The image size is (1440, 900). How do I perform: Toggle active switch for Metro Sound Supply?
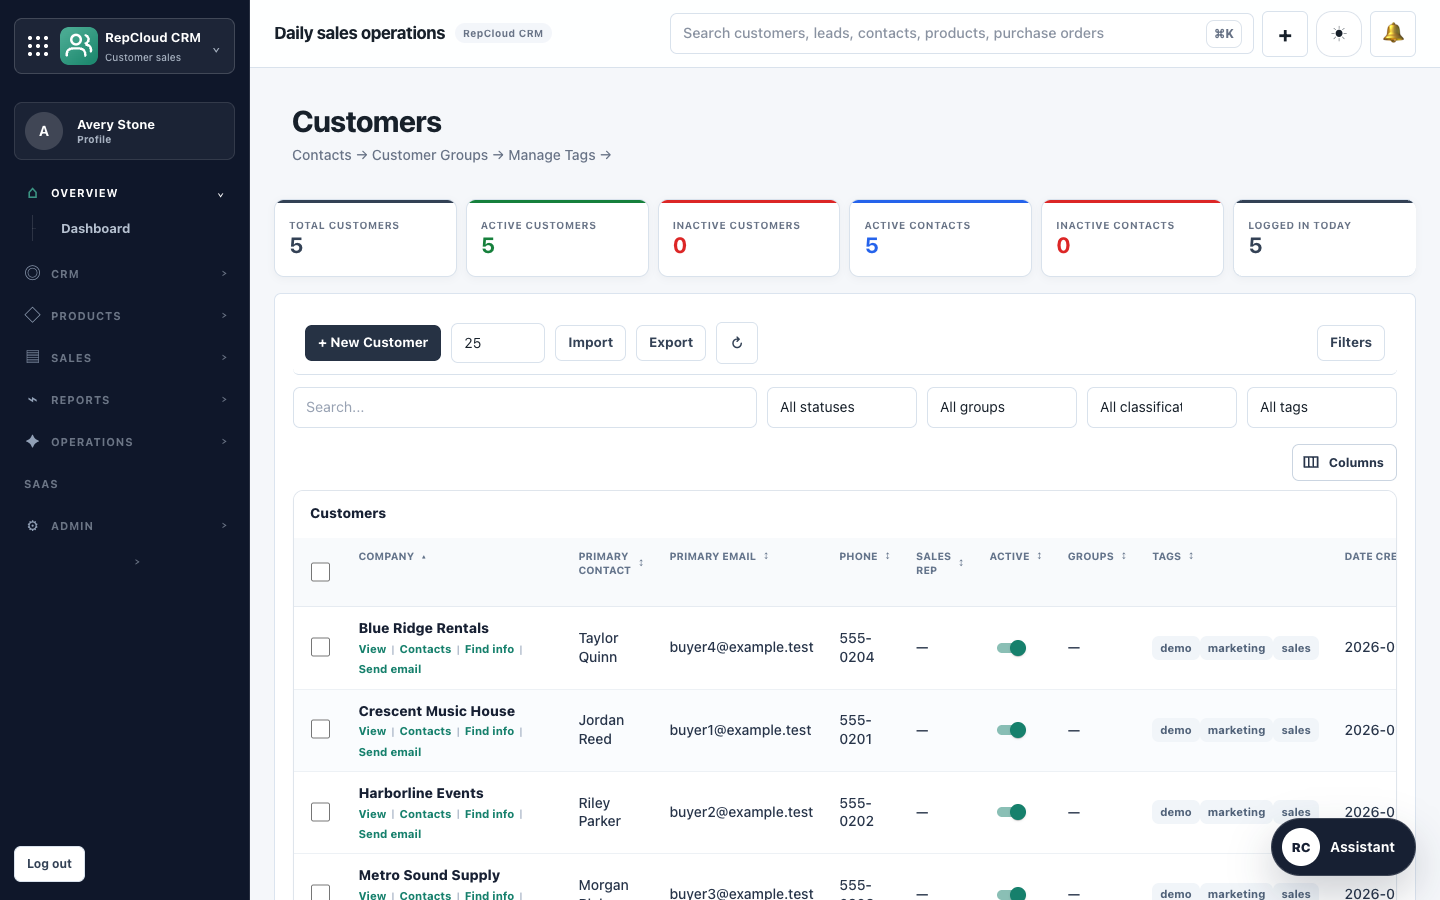click(x=1011, y=893)
